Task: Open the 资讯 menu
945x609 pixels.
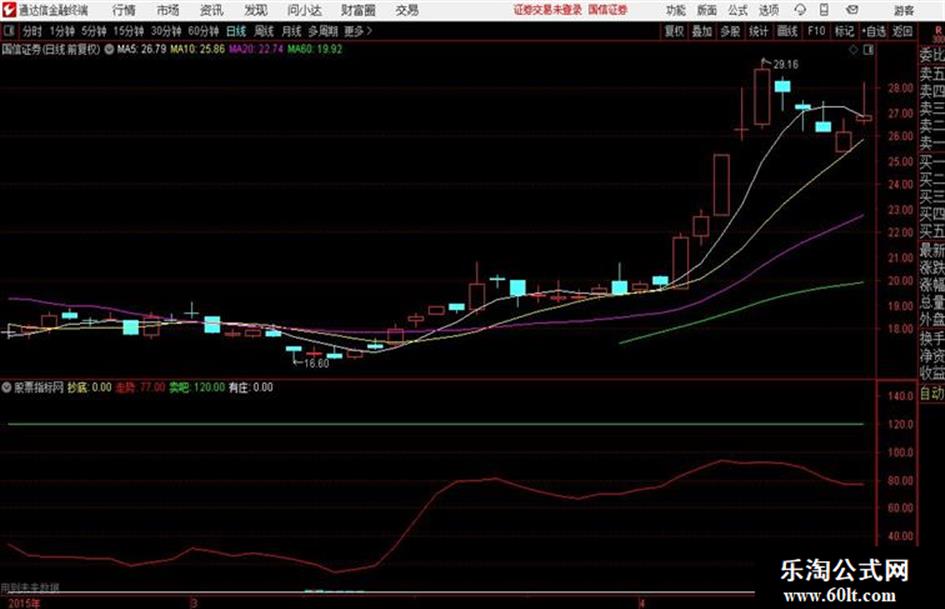Action: point(212,10)
